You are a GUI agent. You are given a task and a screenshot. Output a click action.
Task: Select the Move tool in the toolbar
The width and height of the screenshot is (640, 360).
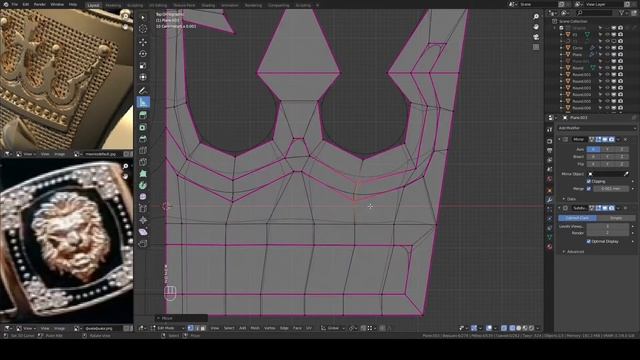pos(143,42)
